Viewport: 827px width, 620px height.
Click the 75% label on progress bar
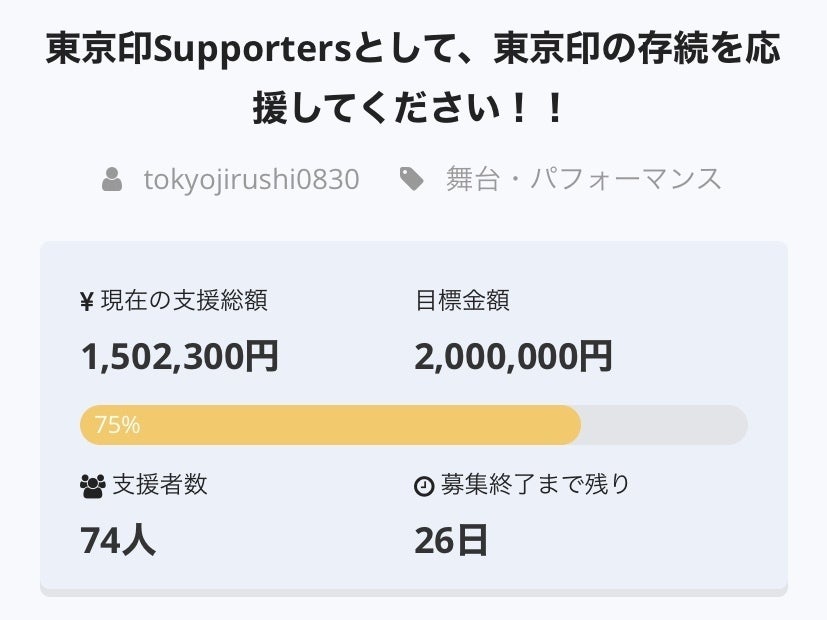coord(117,425)
